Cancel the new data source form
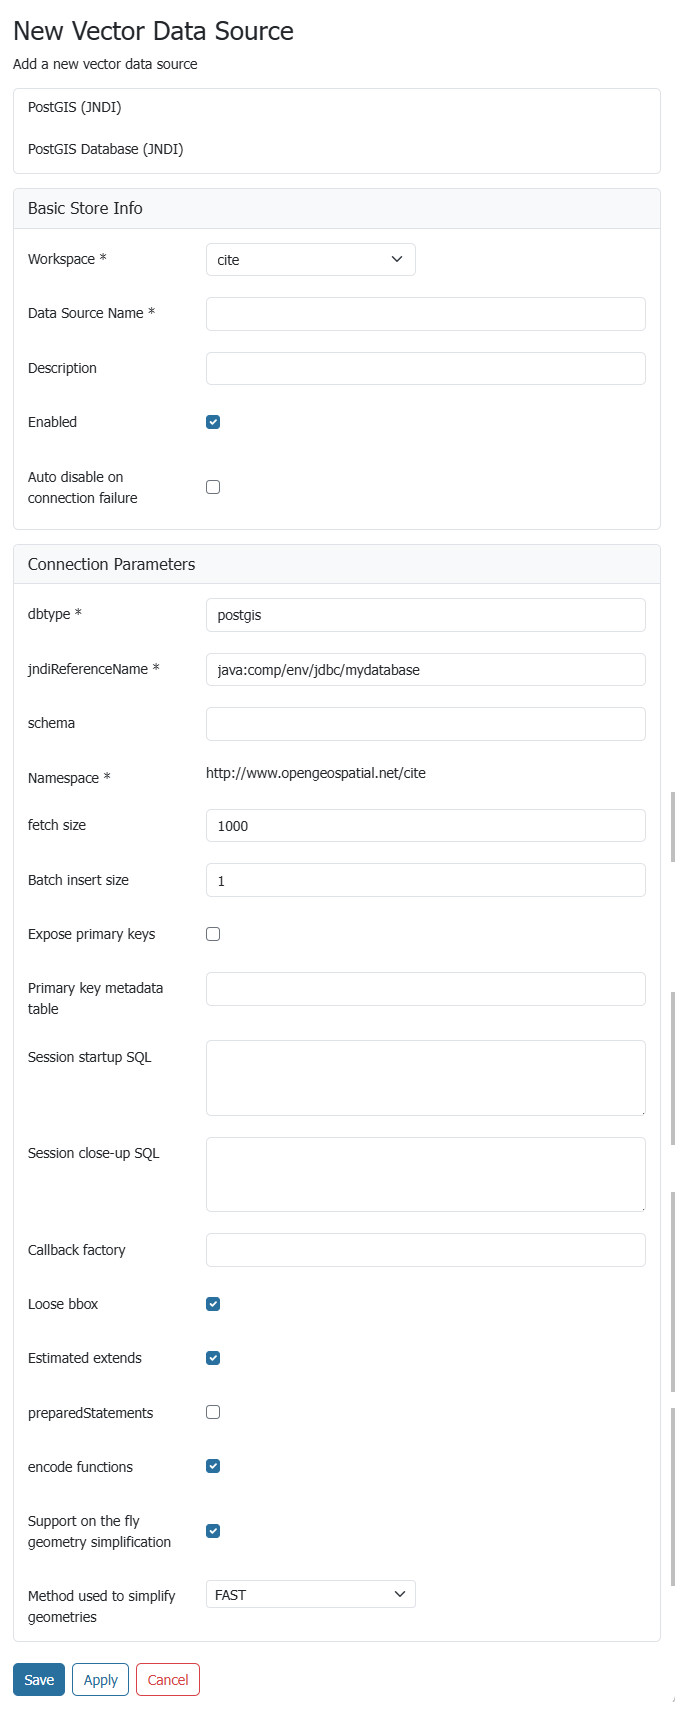Image resolution: width=675 pixels, height=1715 pixels. tap(168, 1680)
